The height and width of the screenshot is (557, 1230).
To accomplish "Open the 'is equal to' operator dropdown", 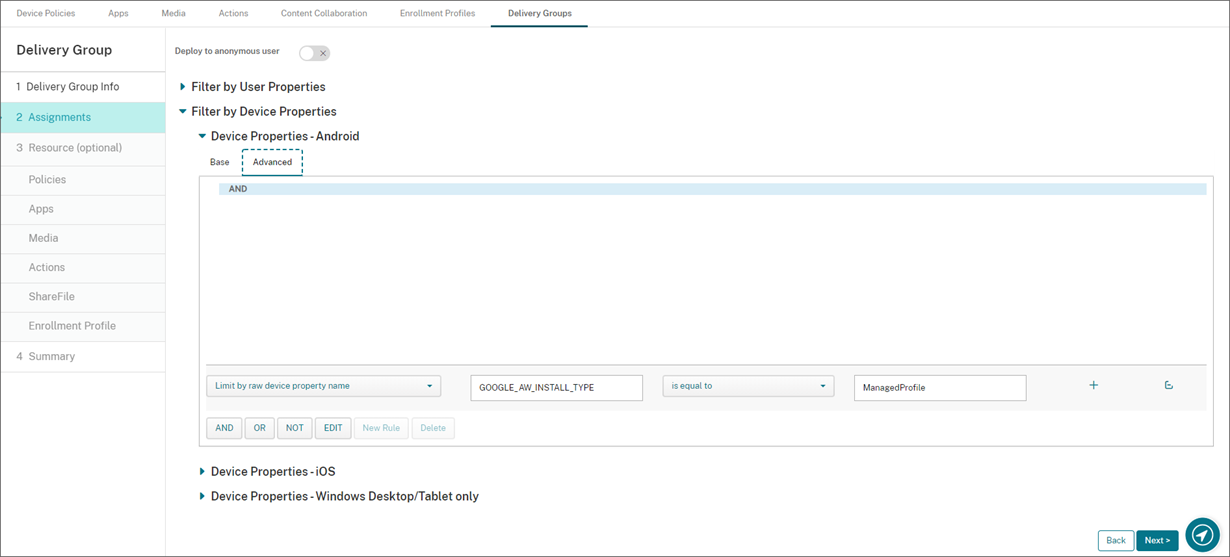I will point(748,386).
